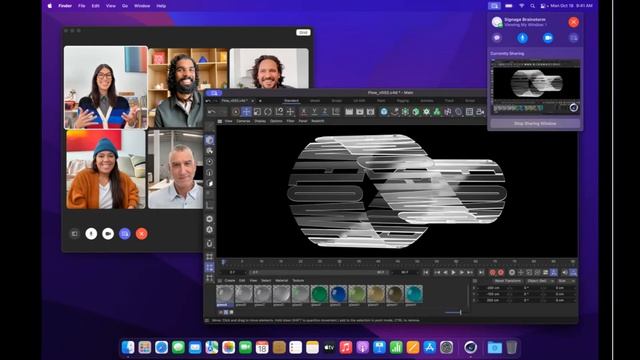Toggle the record keyframe red button
Viewport: 640px width, 360px height.
point(493,272)
